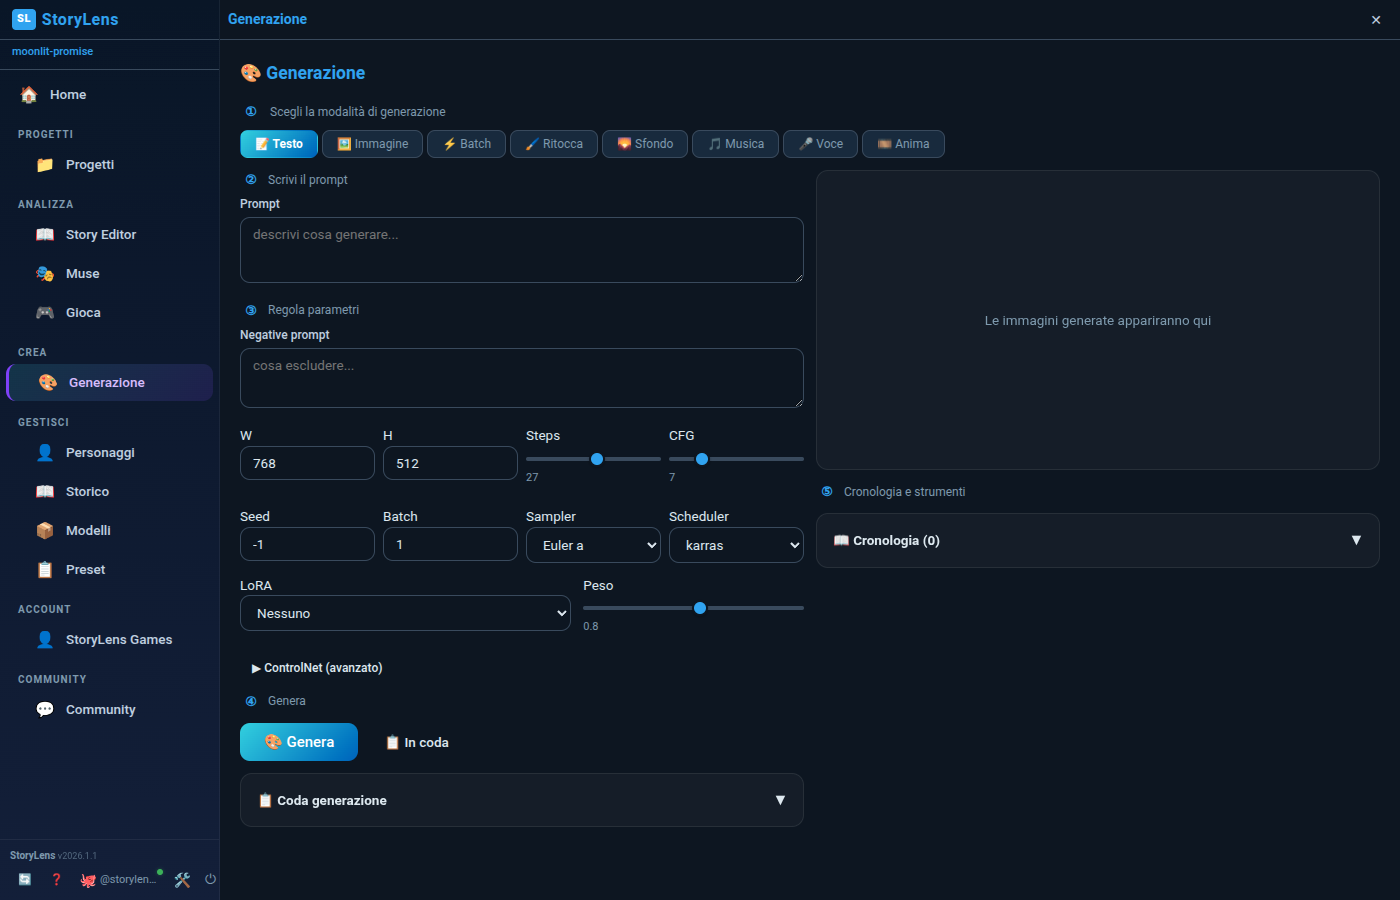Switch to the Testo mode tab
The height and width of the screenshot is (900, 1400).
pos(279,144)
